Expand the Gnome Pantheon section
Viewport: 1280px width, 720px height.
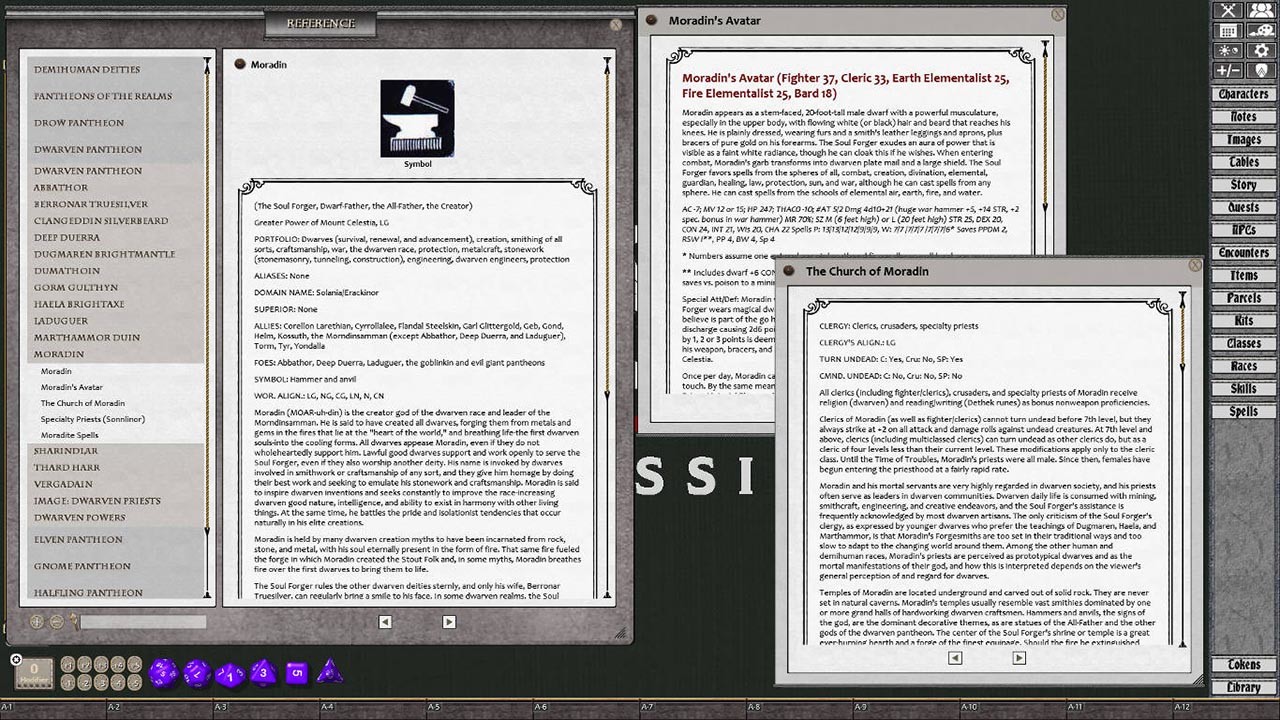tap(81, 566)
